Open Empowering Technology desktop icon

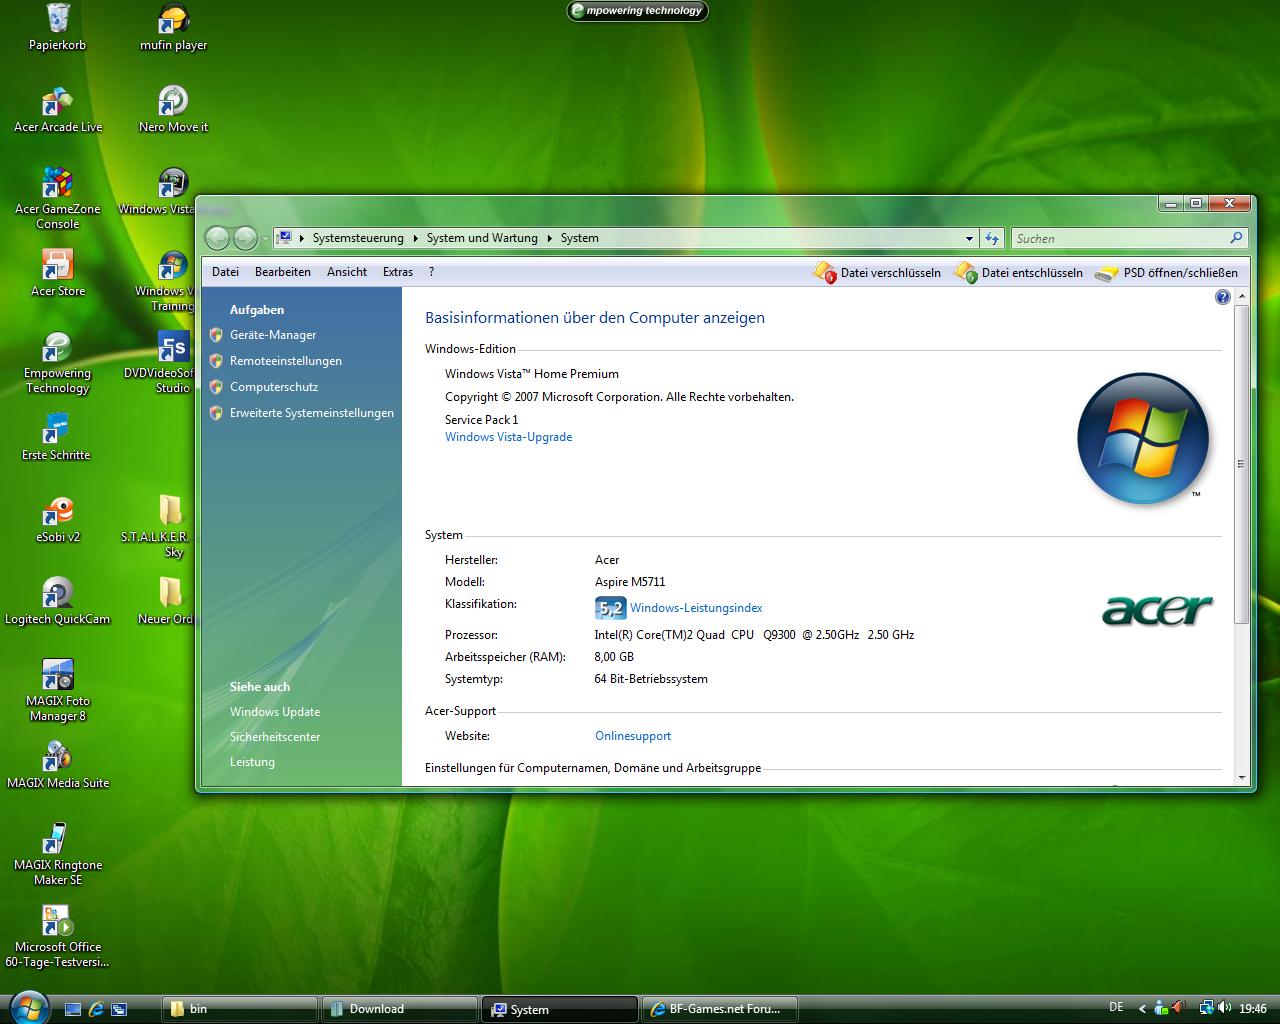click(x=58, y=362)
